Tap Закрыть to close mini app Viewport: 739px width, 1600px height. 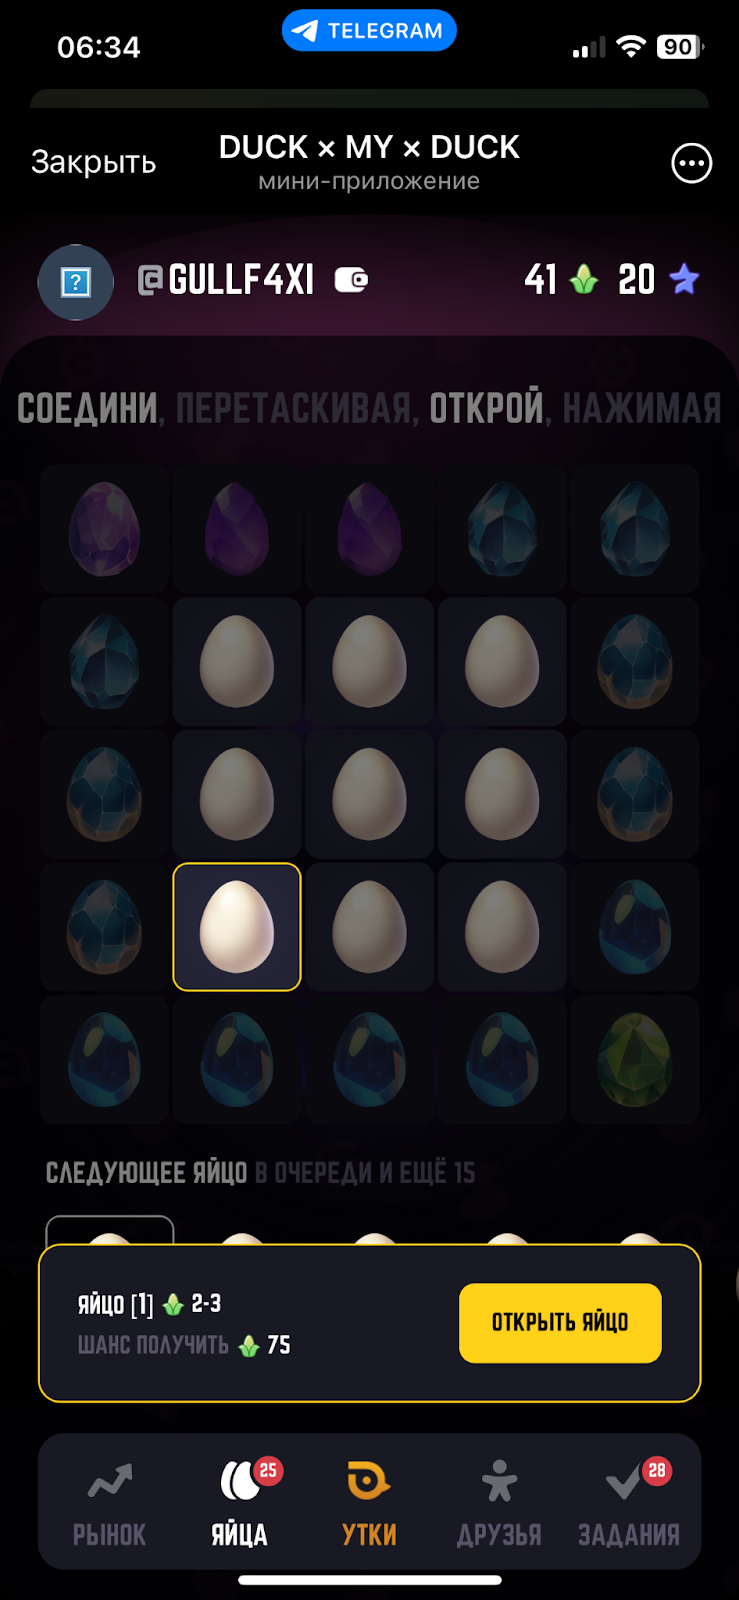(93, 162)
